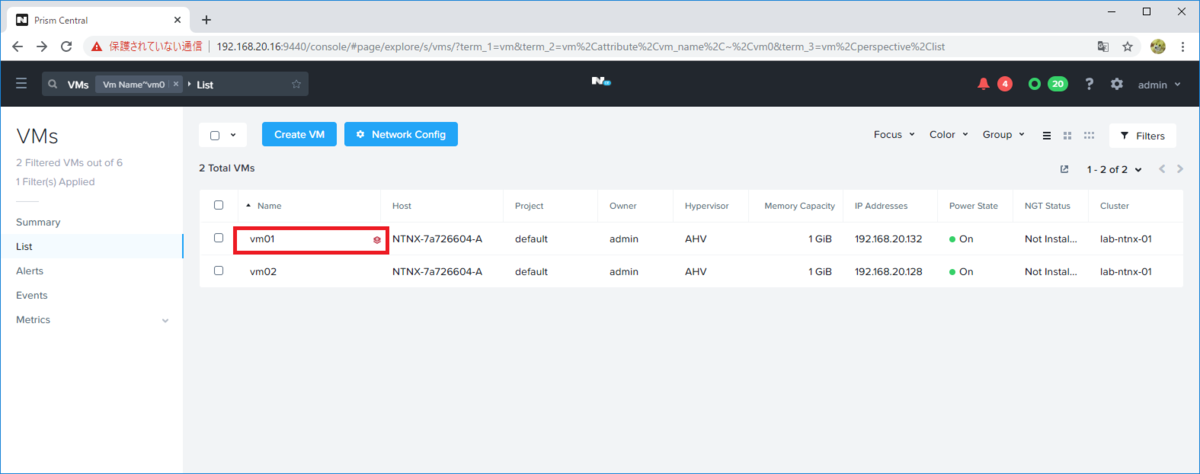Bookmark page with the browser star
The height and width of the screenshot is (474, 1200).
coord(1128,46)
